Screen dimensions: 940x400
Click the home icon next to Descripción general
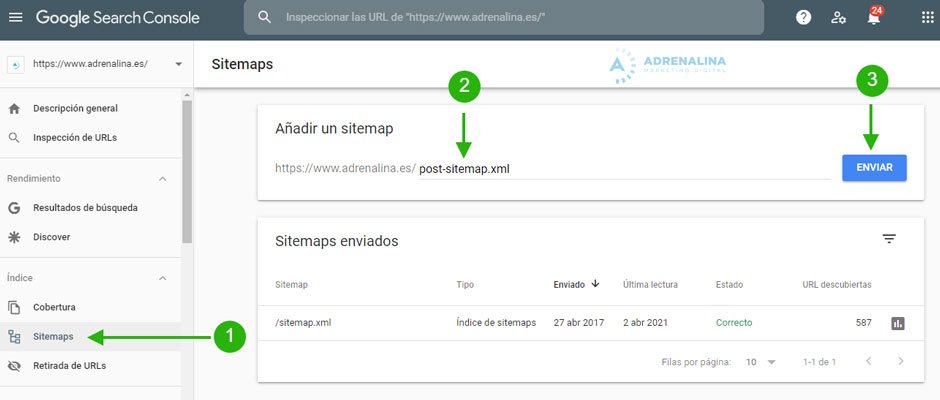point(14,109)
